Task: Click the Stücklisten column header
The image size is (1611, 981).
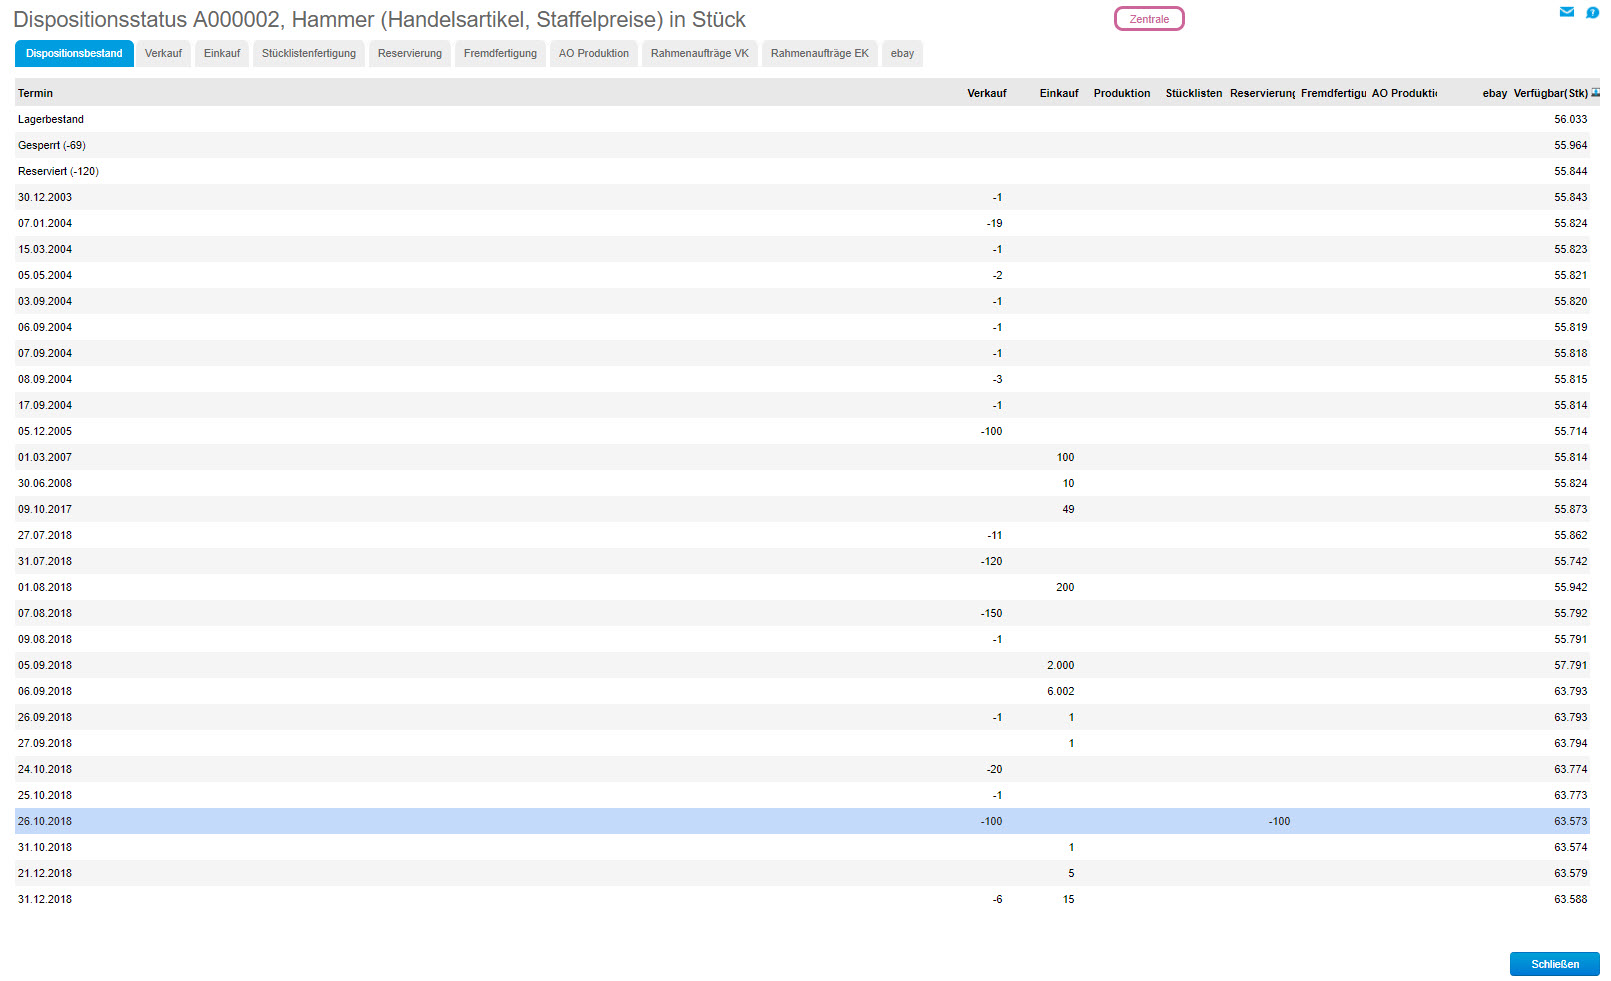Action: (1194, 93)
